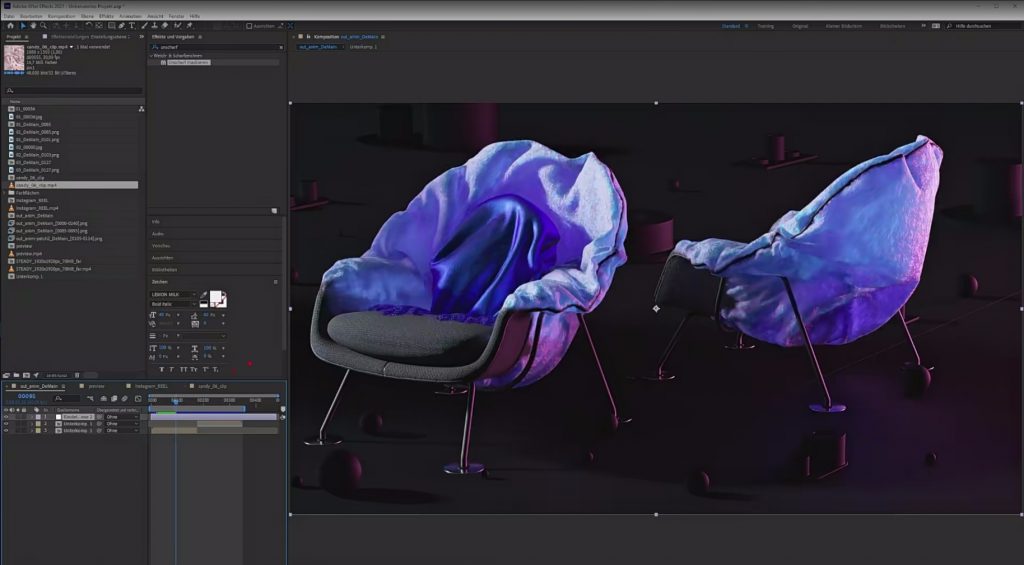
Task: Click the flowchart icon in Project panel
Action: [141, 109]
